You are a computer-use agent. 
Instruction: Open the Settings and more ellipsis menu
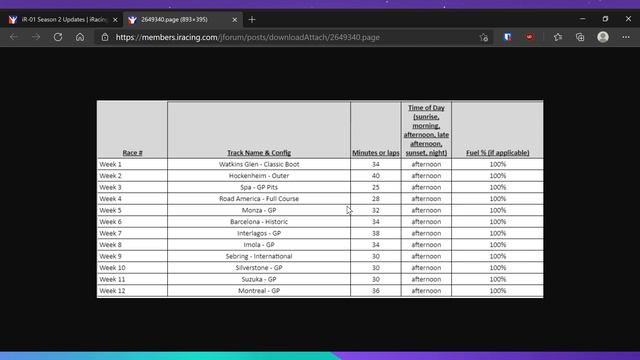click(626, 37)
